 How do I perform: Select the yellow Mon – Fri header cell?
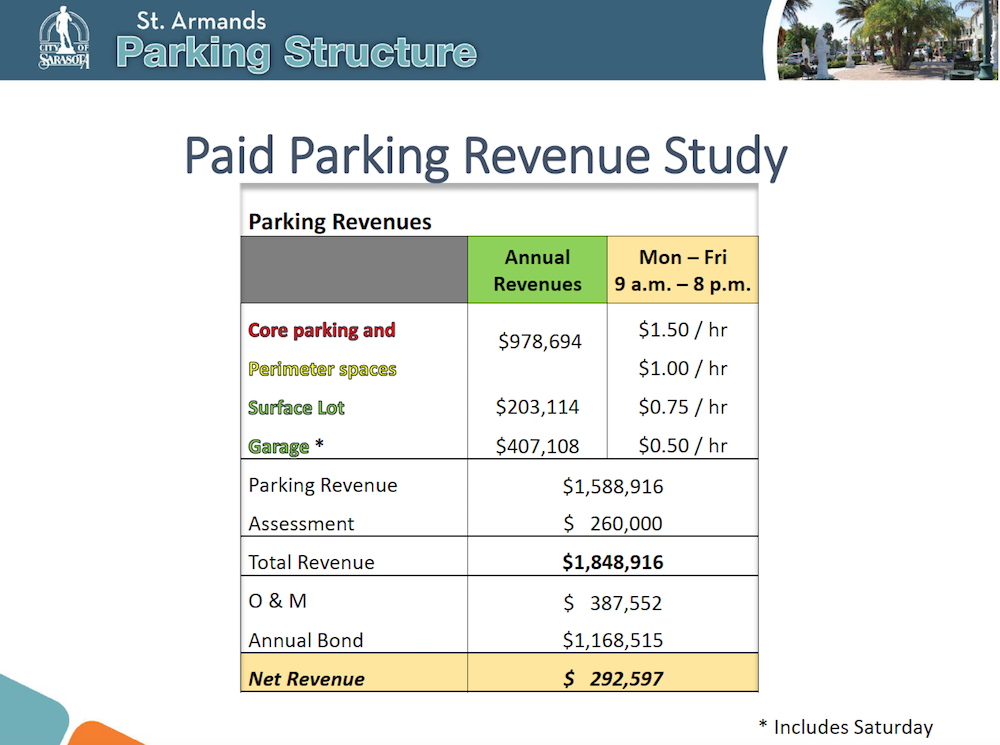tap(683, 270)
